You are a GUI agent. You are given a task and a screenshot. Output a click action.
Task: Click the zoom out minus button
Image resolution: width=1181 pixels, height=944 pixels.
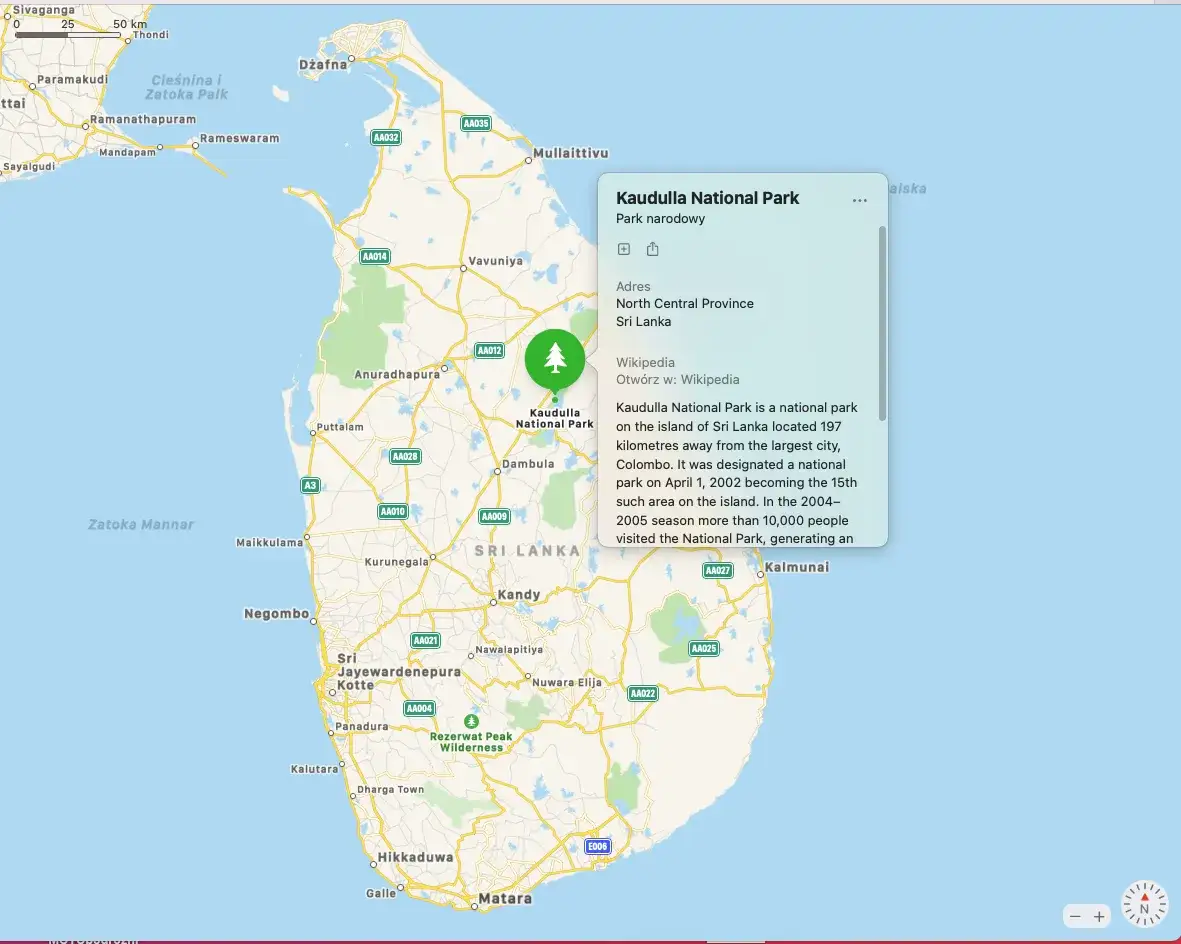[1075, 916]
